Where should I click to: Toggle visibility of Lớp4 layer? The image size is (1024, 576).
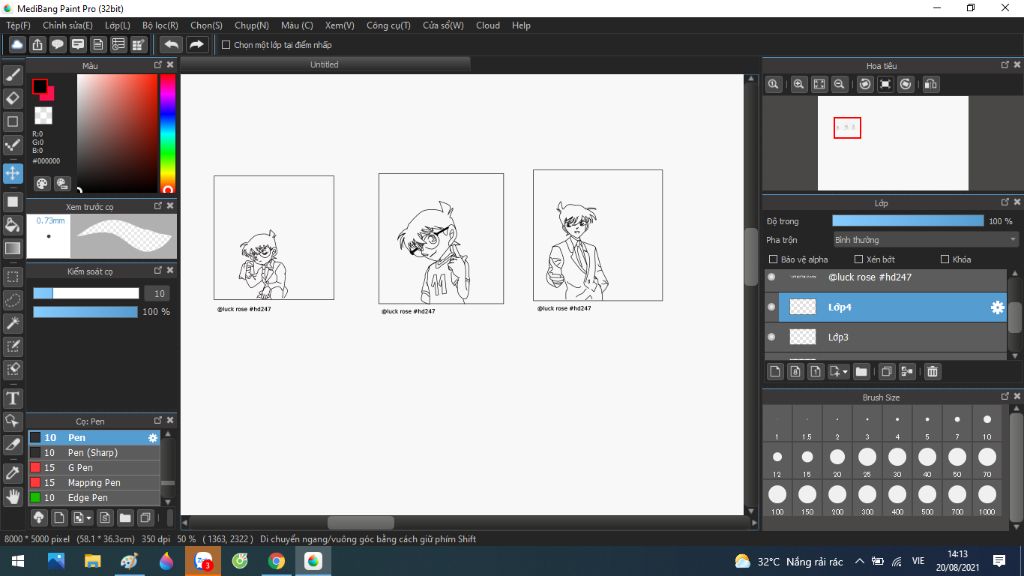772,307
